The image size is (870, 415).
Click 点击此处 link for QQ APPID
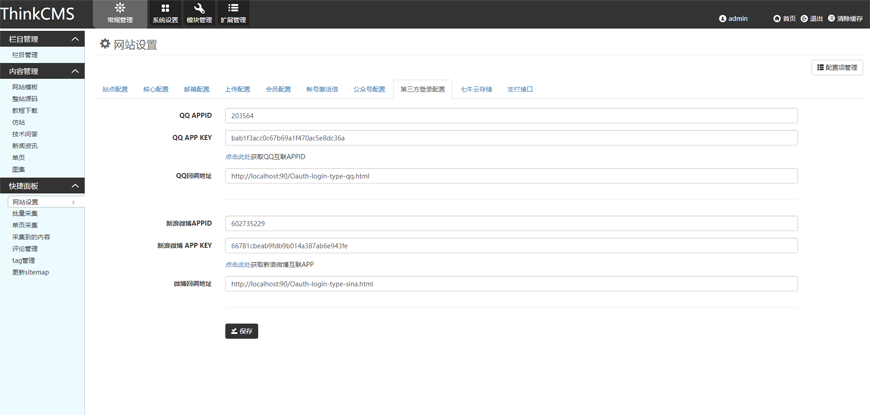coord(237,157)
